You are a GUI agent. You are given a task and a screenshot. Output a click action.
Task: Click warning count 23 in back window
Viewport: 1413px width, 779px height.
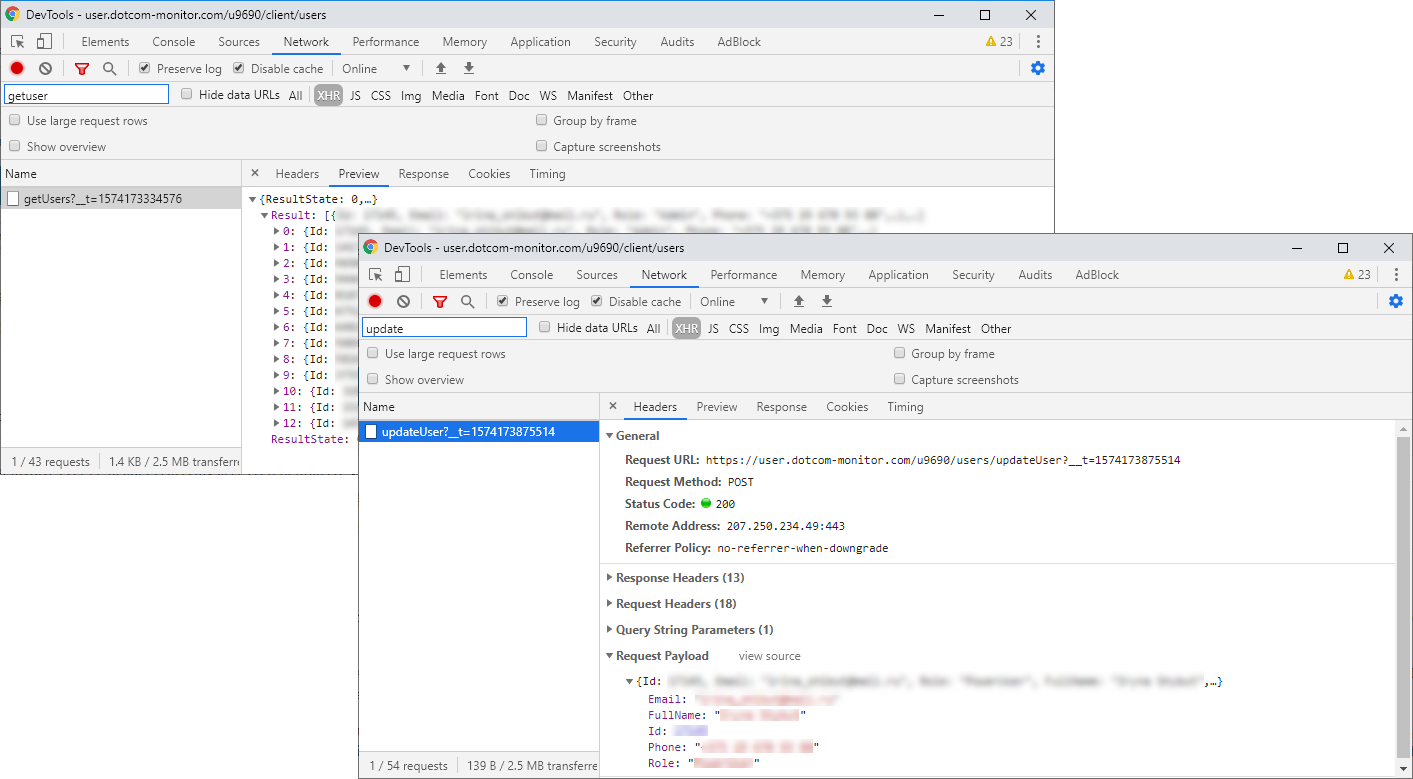tap(1000, 41)
